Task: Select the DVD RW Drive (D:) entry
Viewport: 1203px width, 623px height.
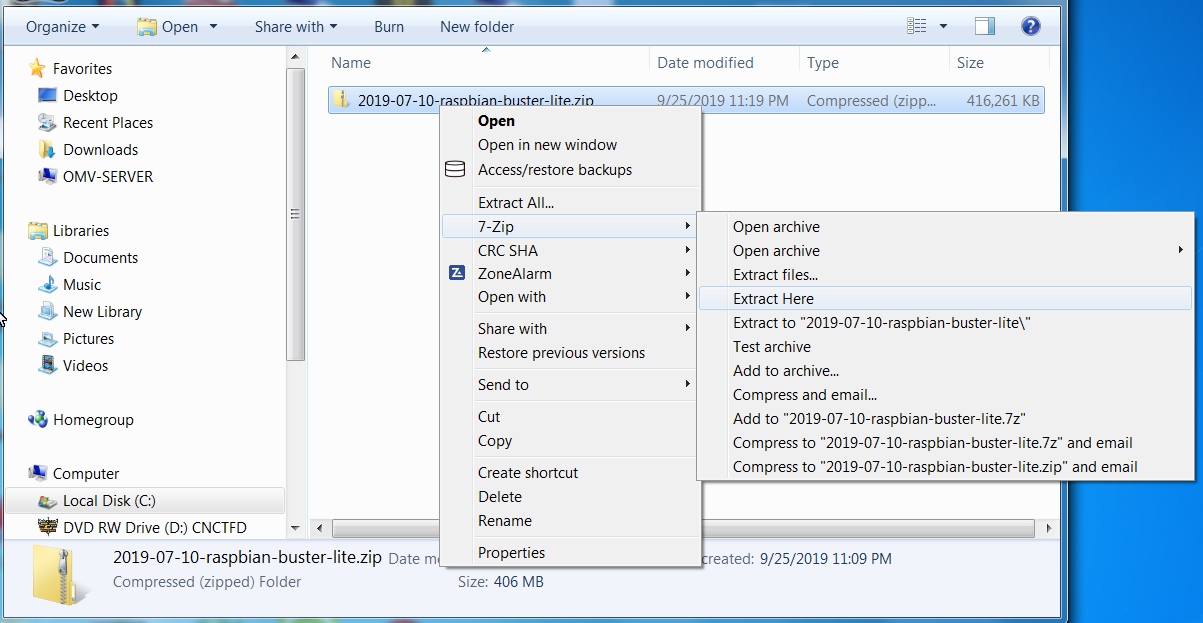Action: click(140, 527)
